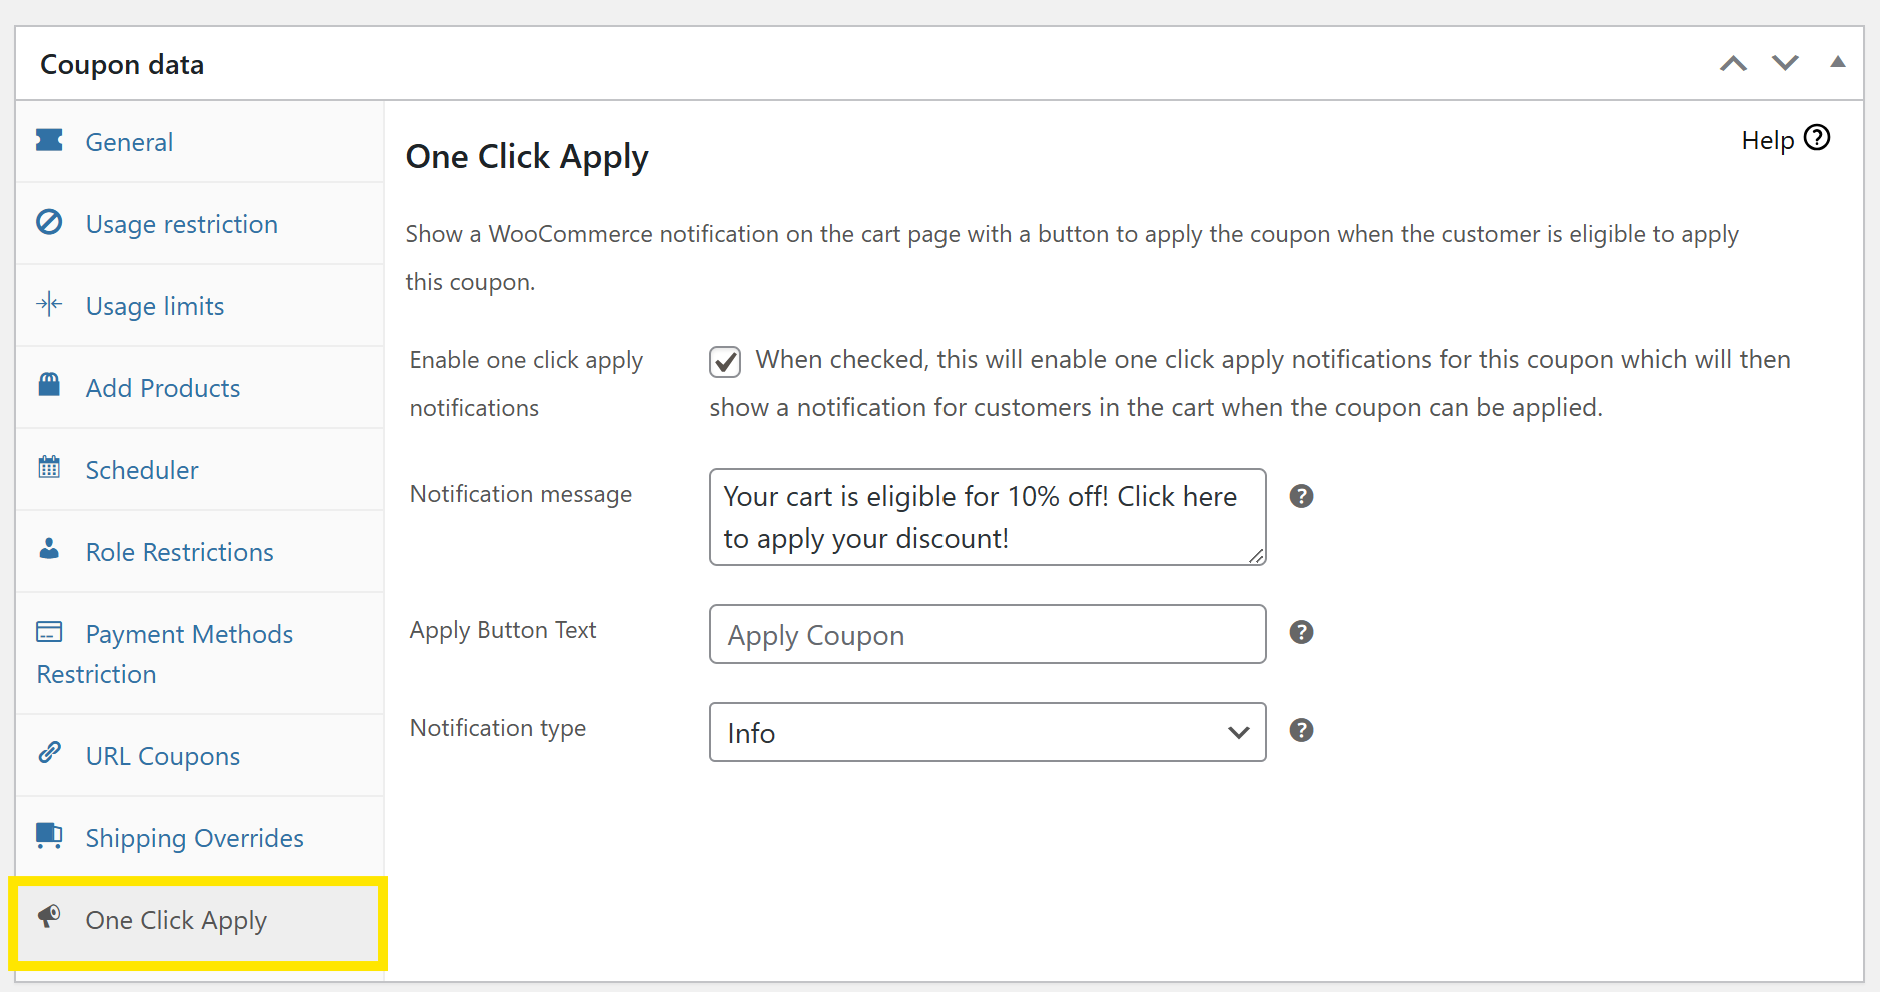Click help tooltip for Notification type

coord(1301,730)
